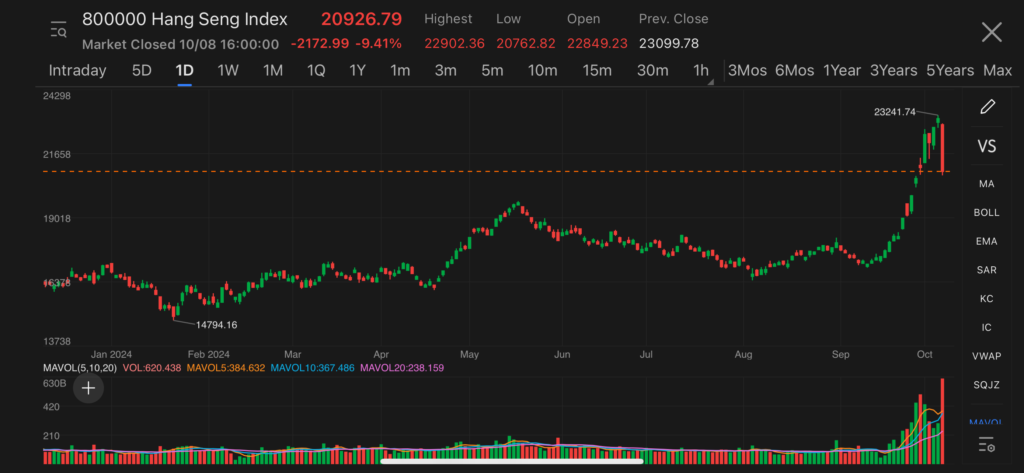
Task: Toggle the EMA overlay
Action: 986,241
